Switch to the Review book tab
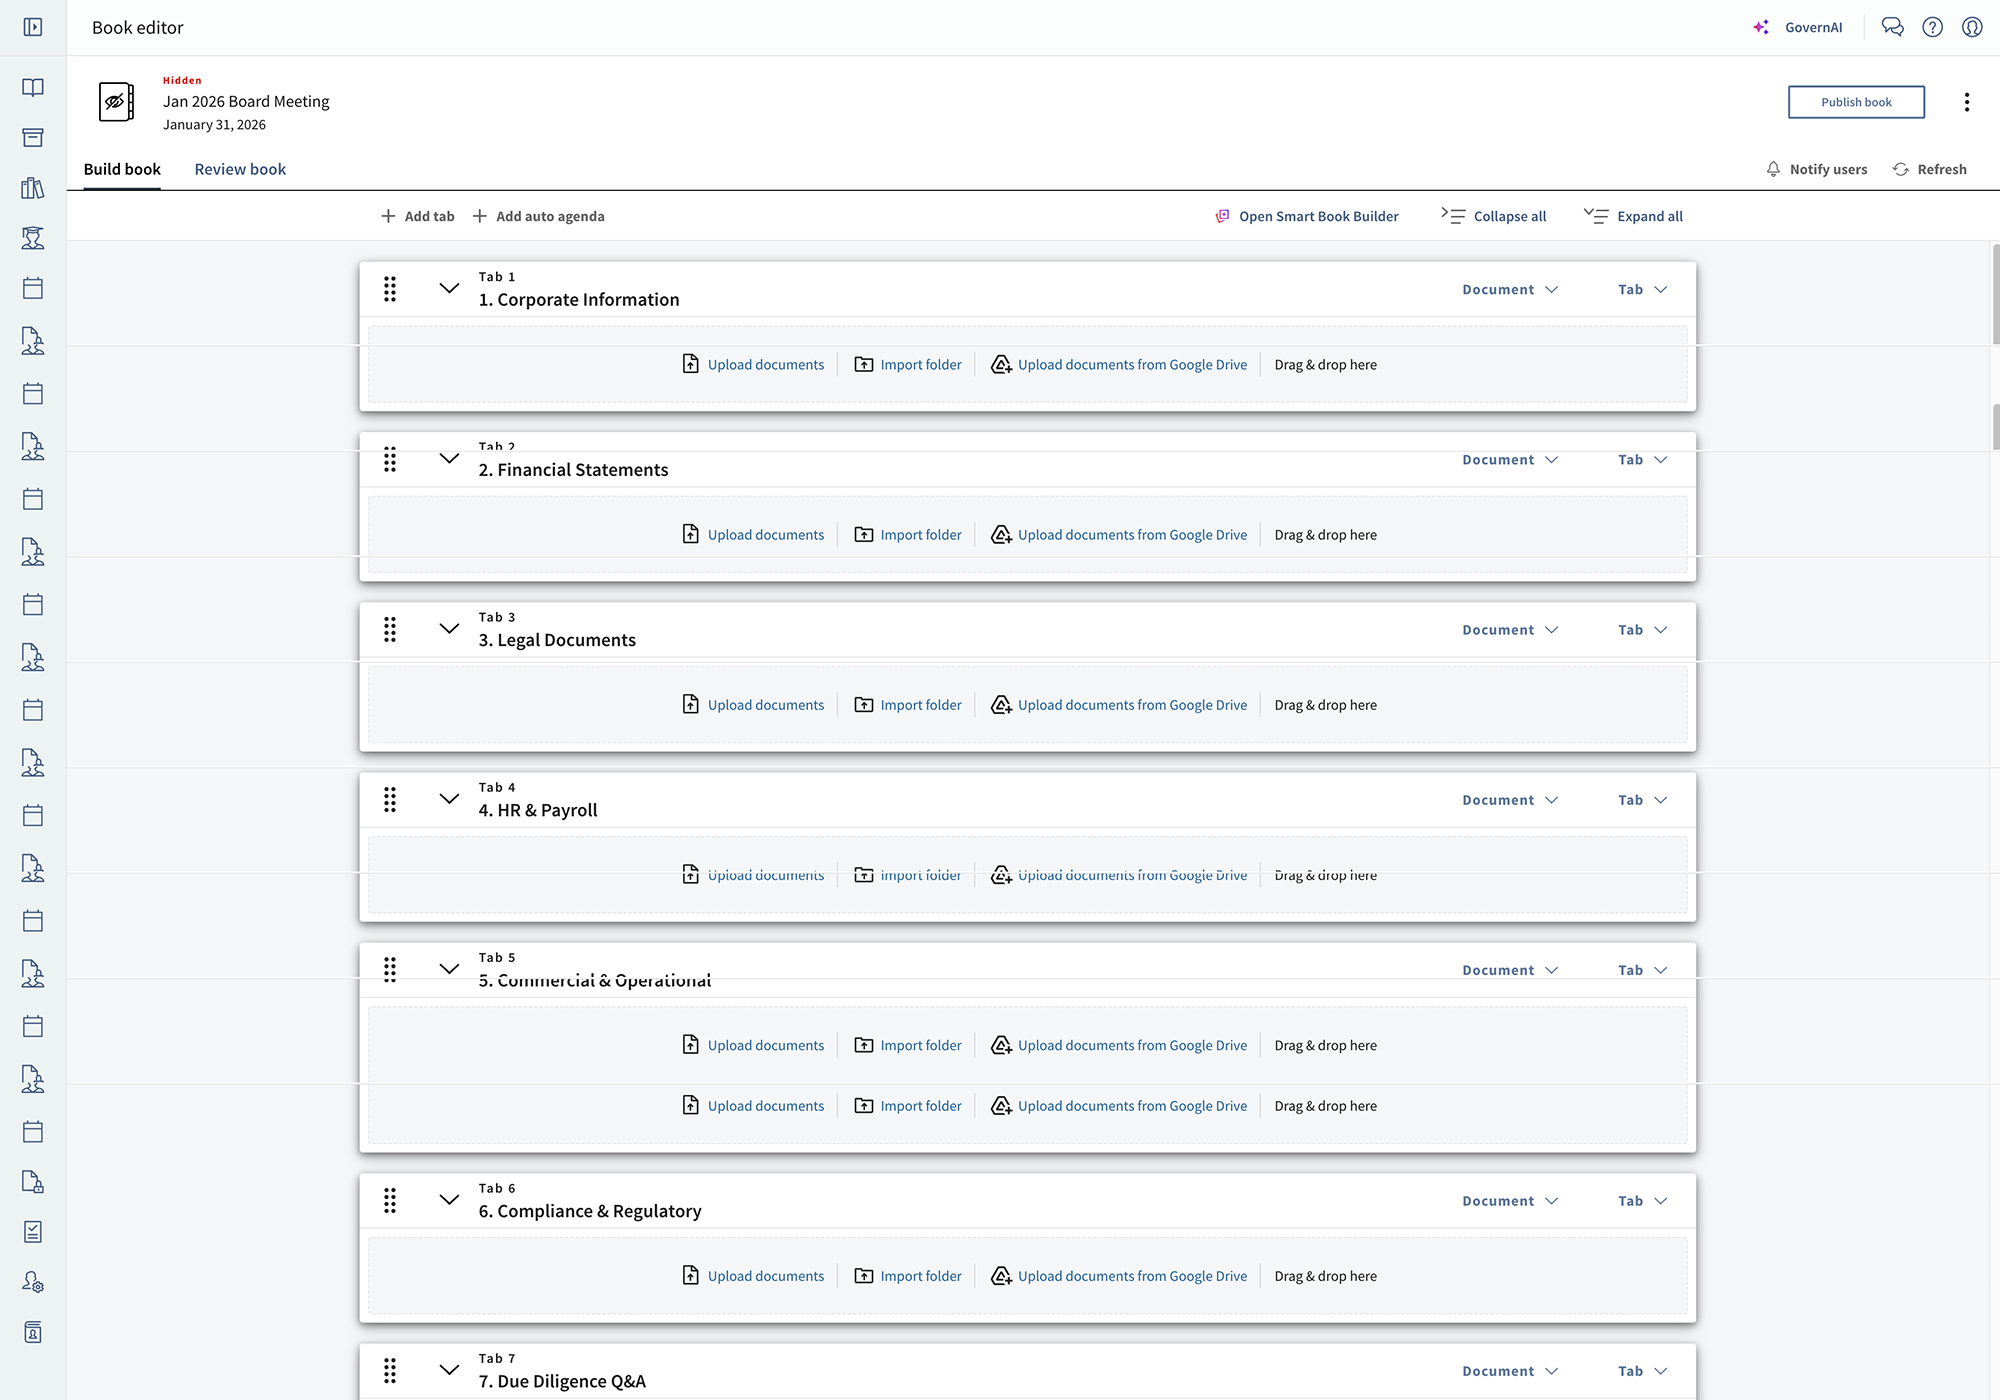The image size is (2000, 1400). tap(240, 169)
